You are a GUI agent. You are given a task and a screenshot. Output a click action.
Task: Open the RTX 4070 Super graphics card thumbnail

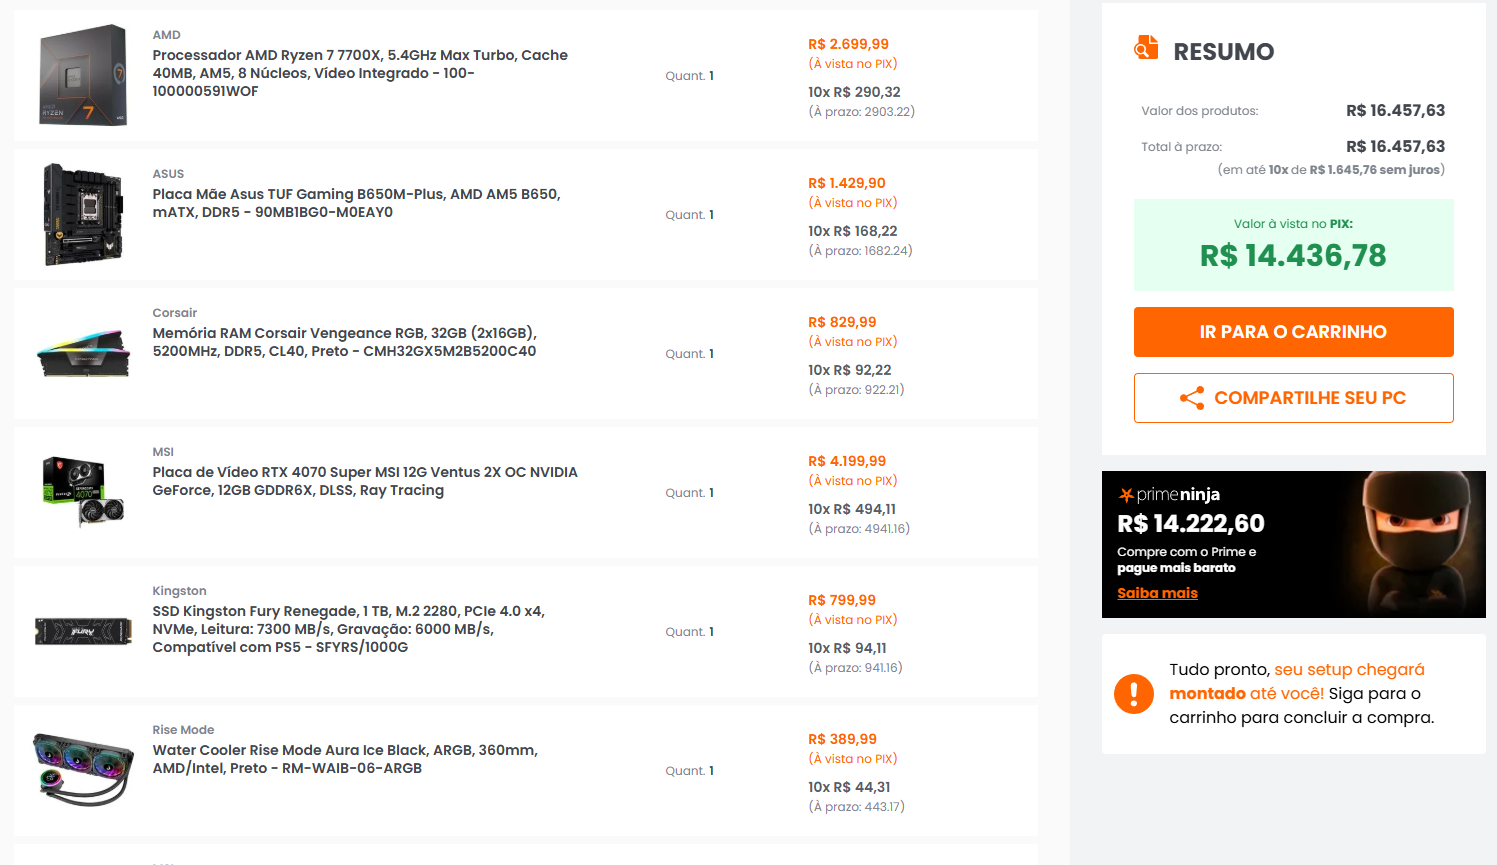click(x=83, y=492)
